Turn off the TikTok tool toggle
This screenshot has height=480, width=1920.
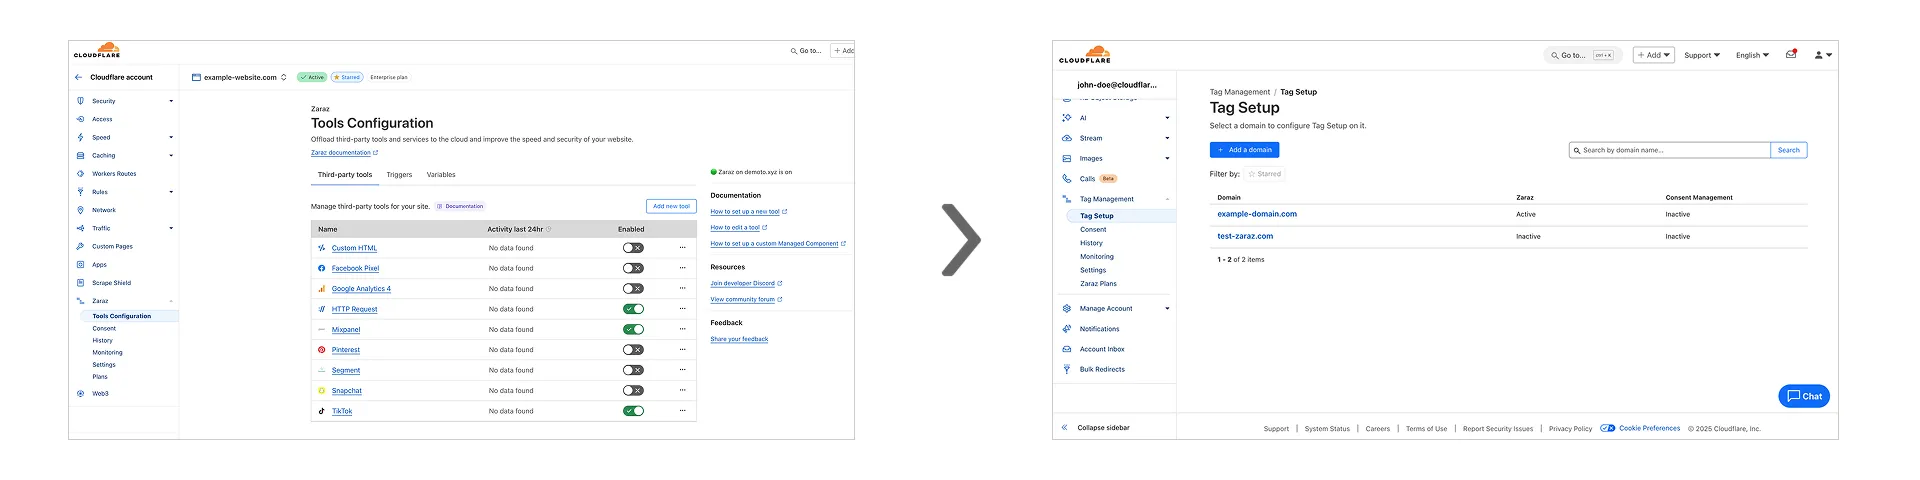pyautogui.click(x=633, y=411)
